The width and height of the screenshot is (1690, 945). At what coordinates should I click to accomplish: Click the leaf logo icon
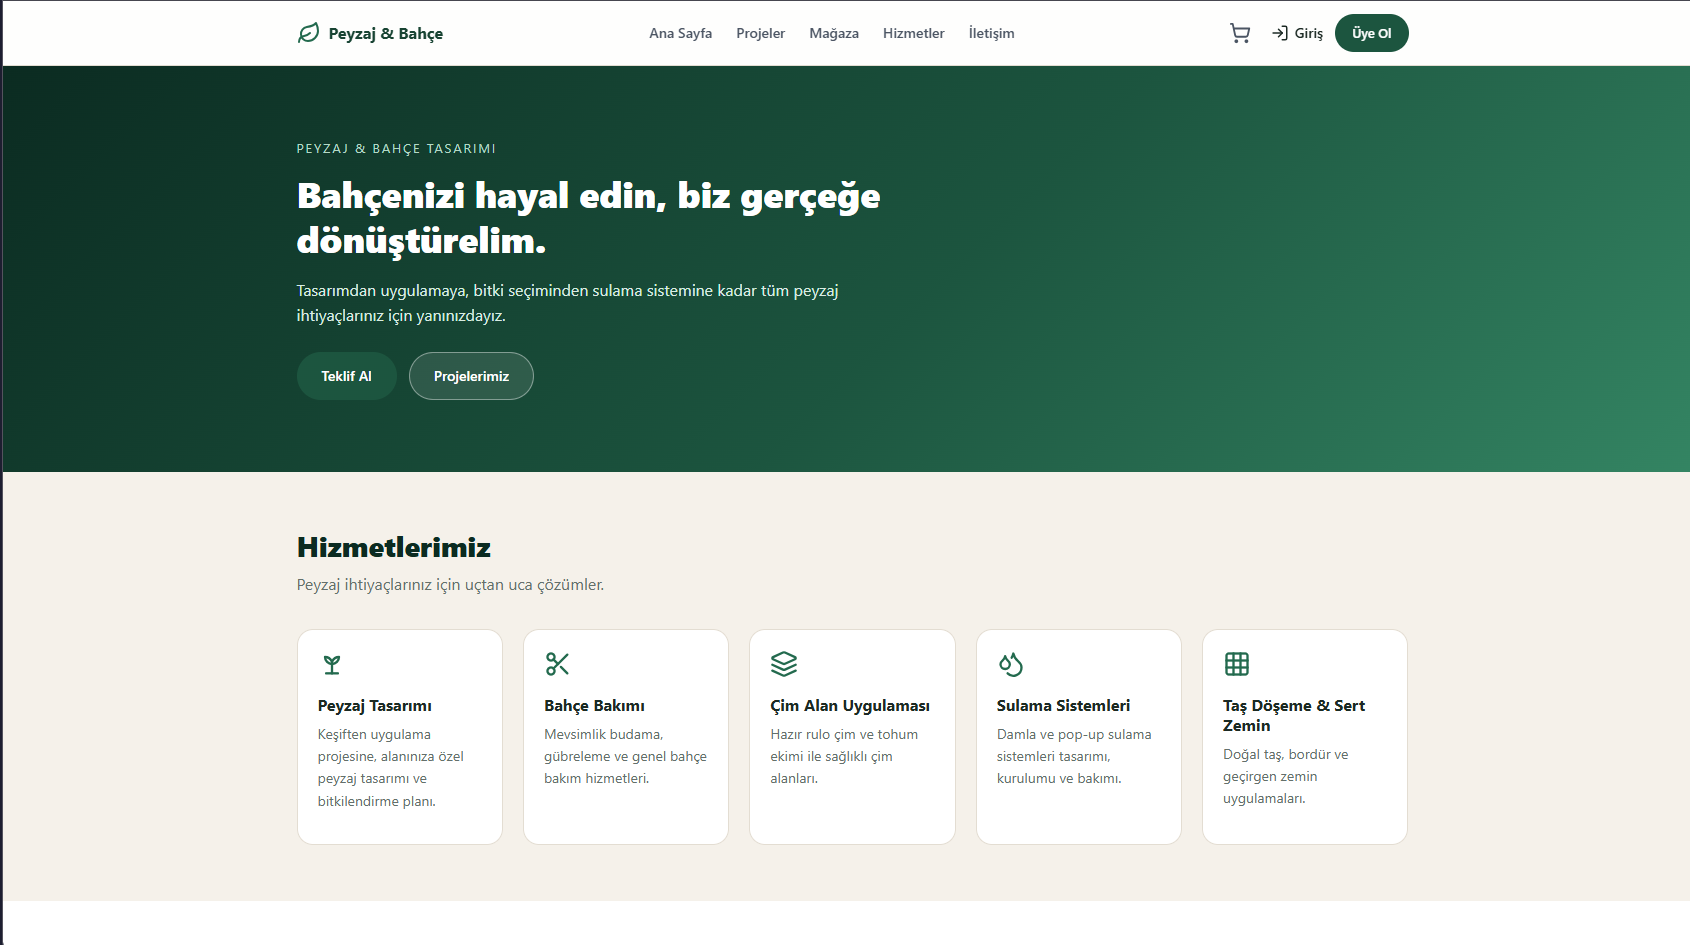click(x=308, y=33)
